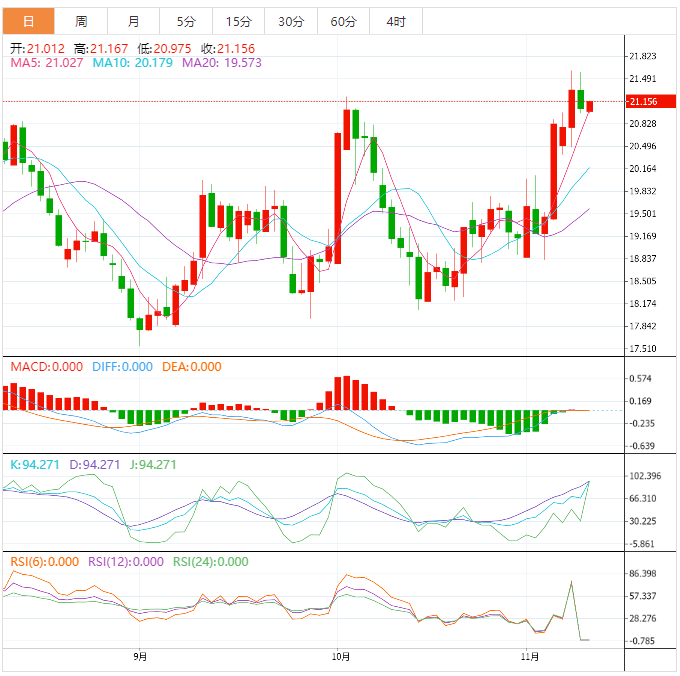Click the 86.398 RSI axis label
This screenshot has width=680, height=676.
click(x=643, y=574)
